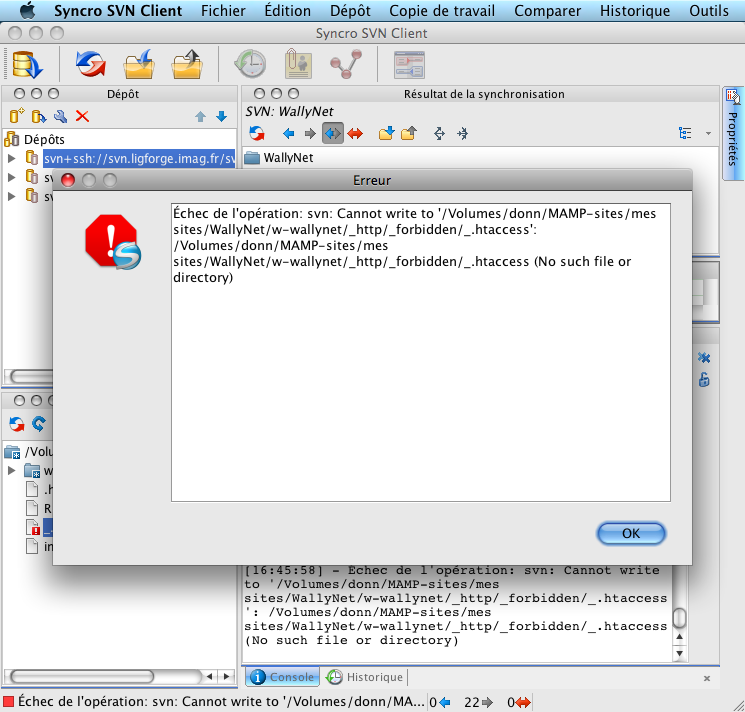Open the sync view dropdown arrow
This screenshot has height=712, width=745.
(x=708, y=133)
